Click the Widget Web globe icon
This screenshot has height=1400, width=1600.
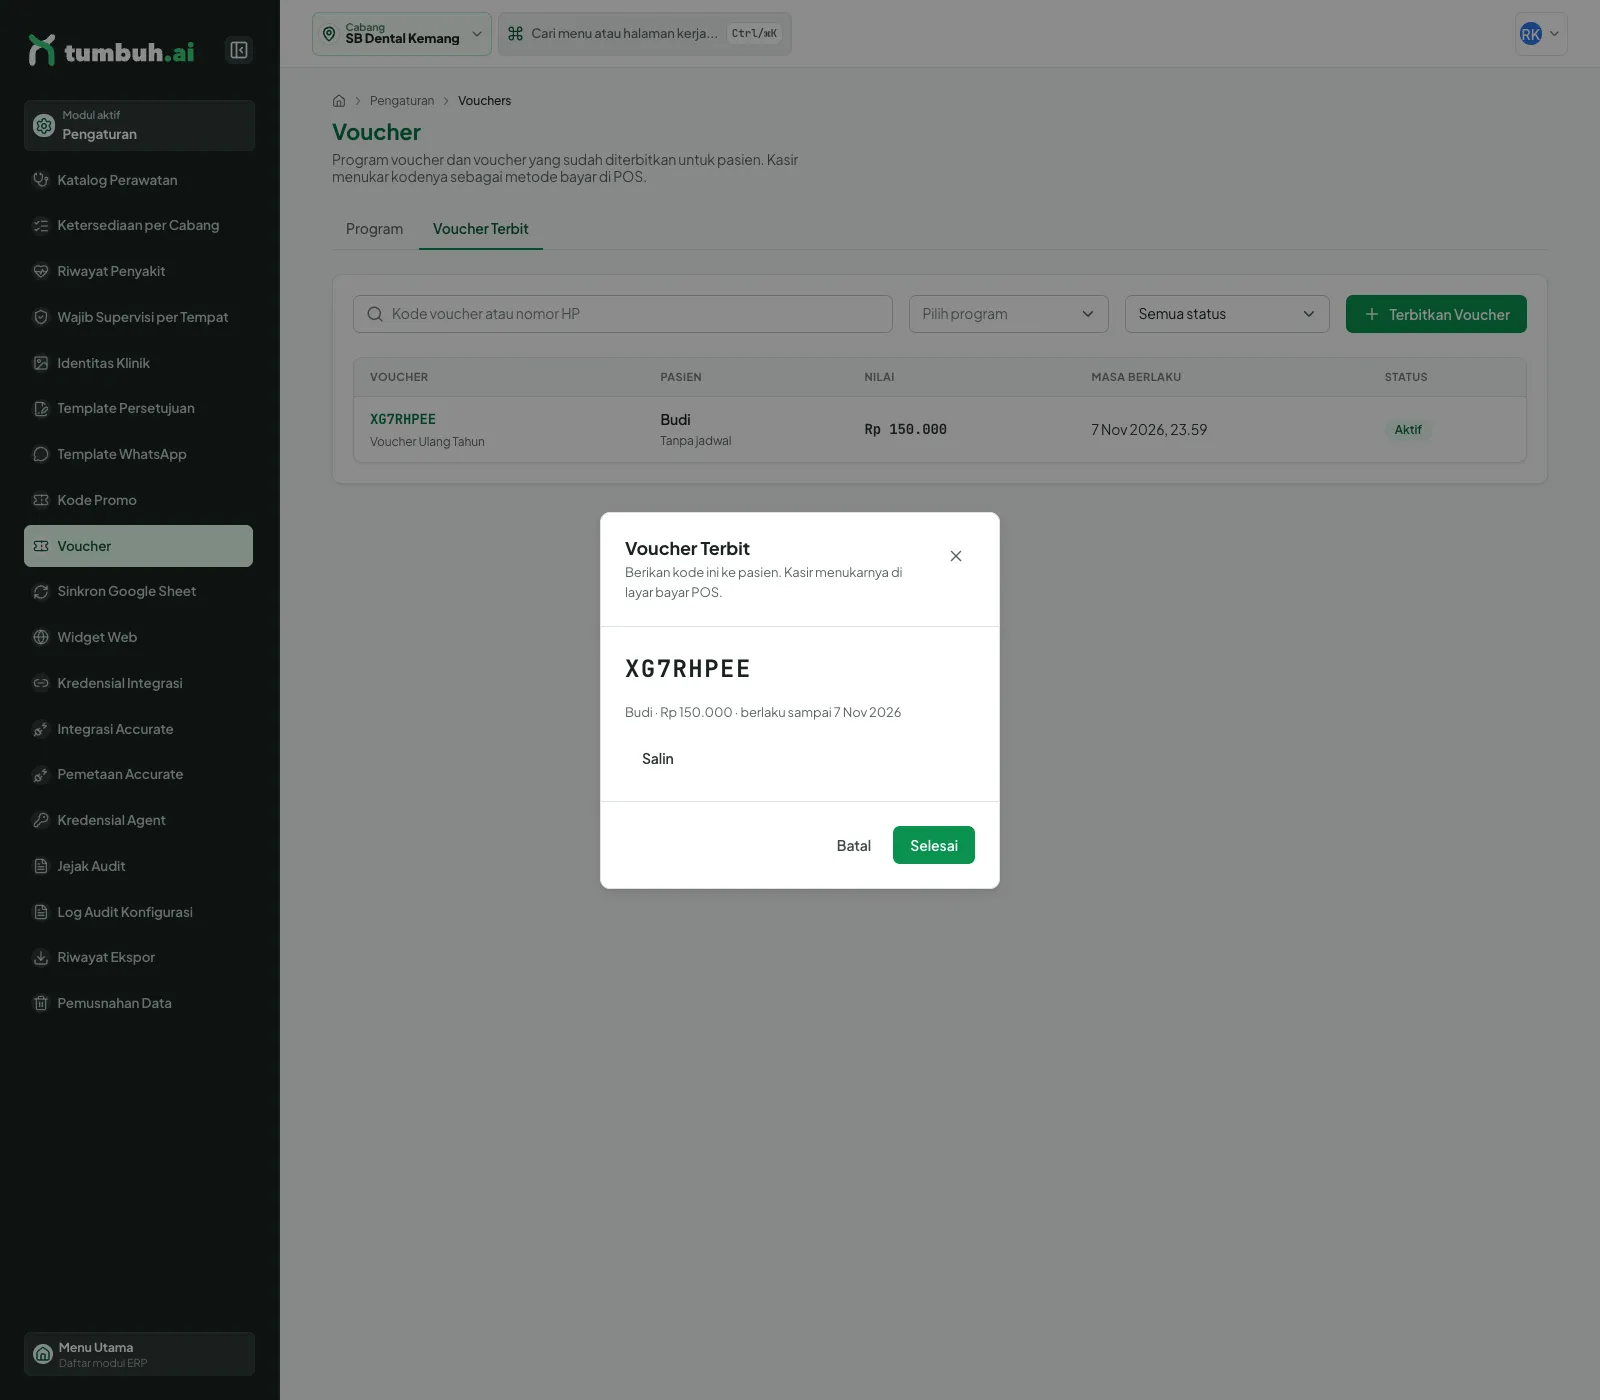click(x=41, y=637)
